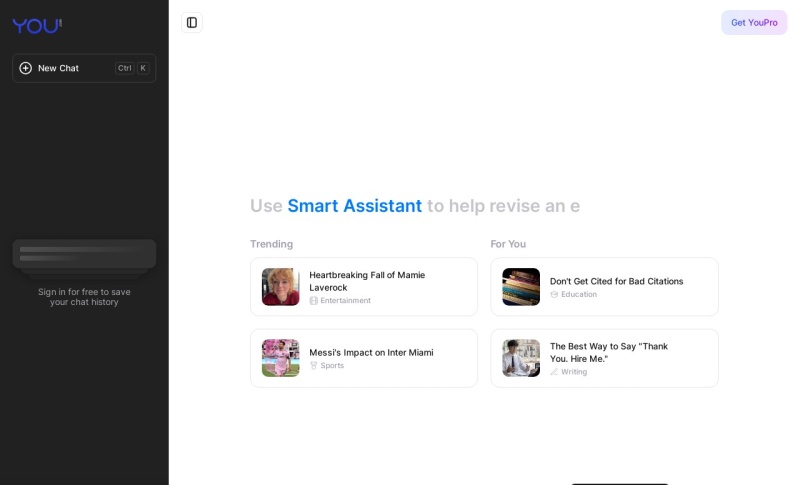Viewport: 800px width, 485px height.
Task: Click the chat history placeholder card
Action: coord(84,254)
